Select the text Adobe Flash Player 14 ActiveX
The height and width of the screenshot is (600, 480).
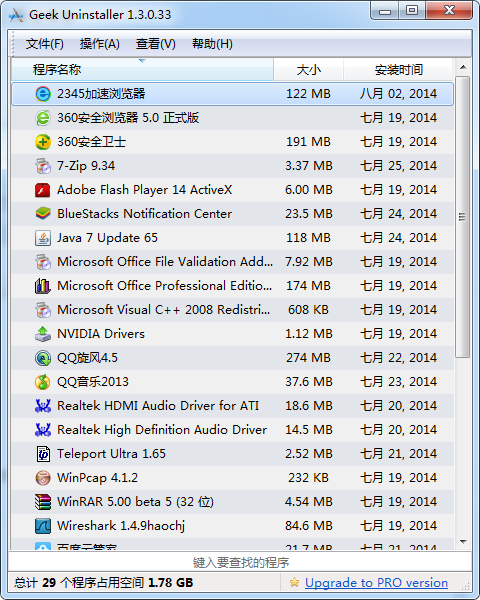pos(144,190)
